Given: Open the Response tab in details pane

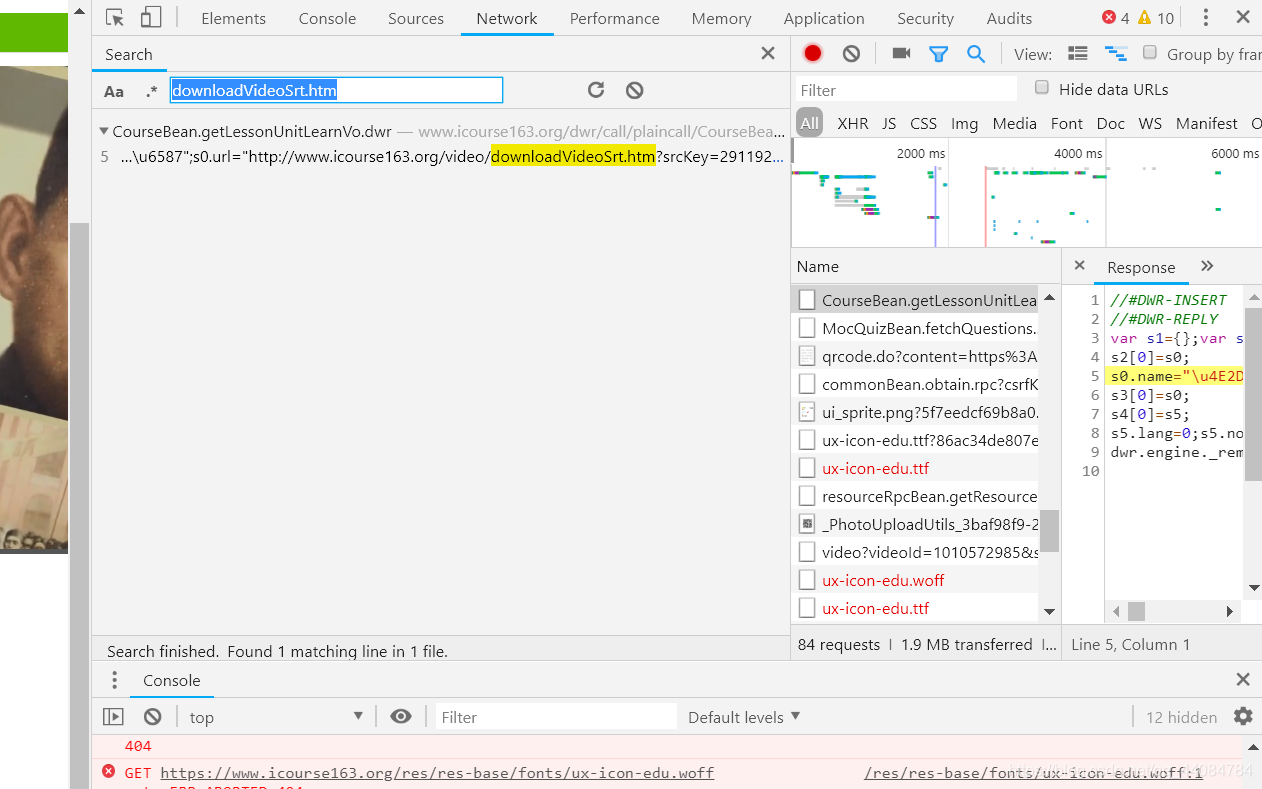Looking at the screenshot, I should [1141, 267].
